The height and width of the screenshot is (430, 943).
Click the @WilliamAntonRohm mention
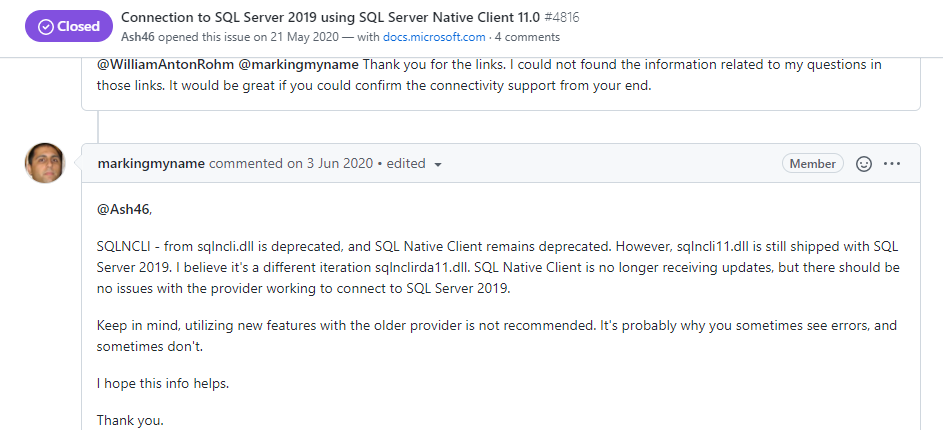tap(166, 64)
